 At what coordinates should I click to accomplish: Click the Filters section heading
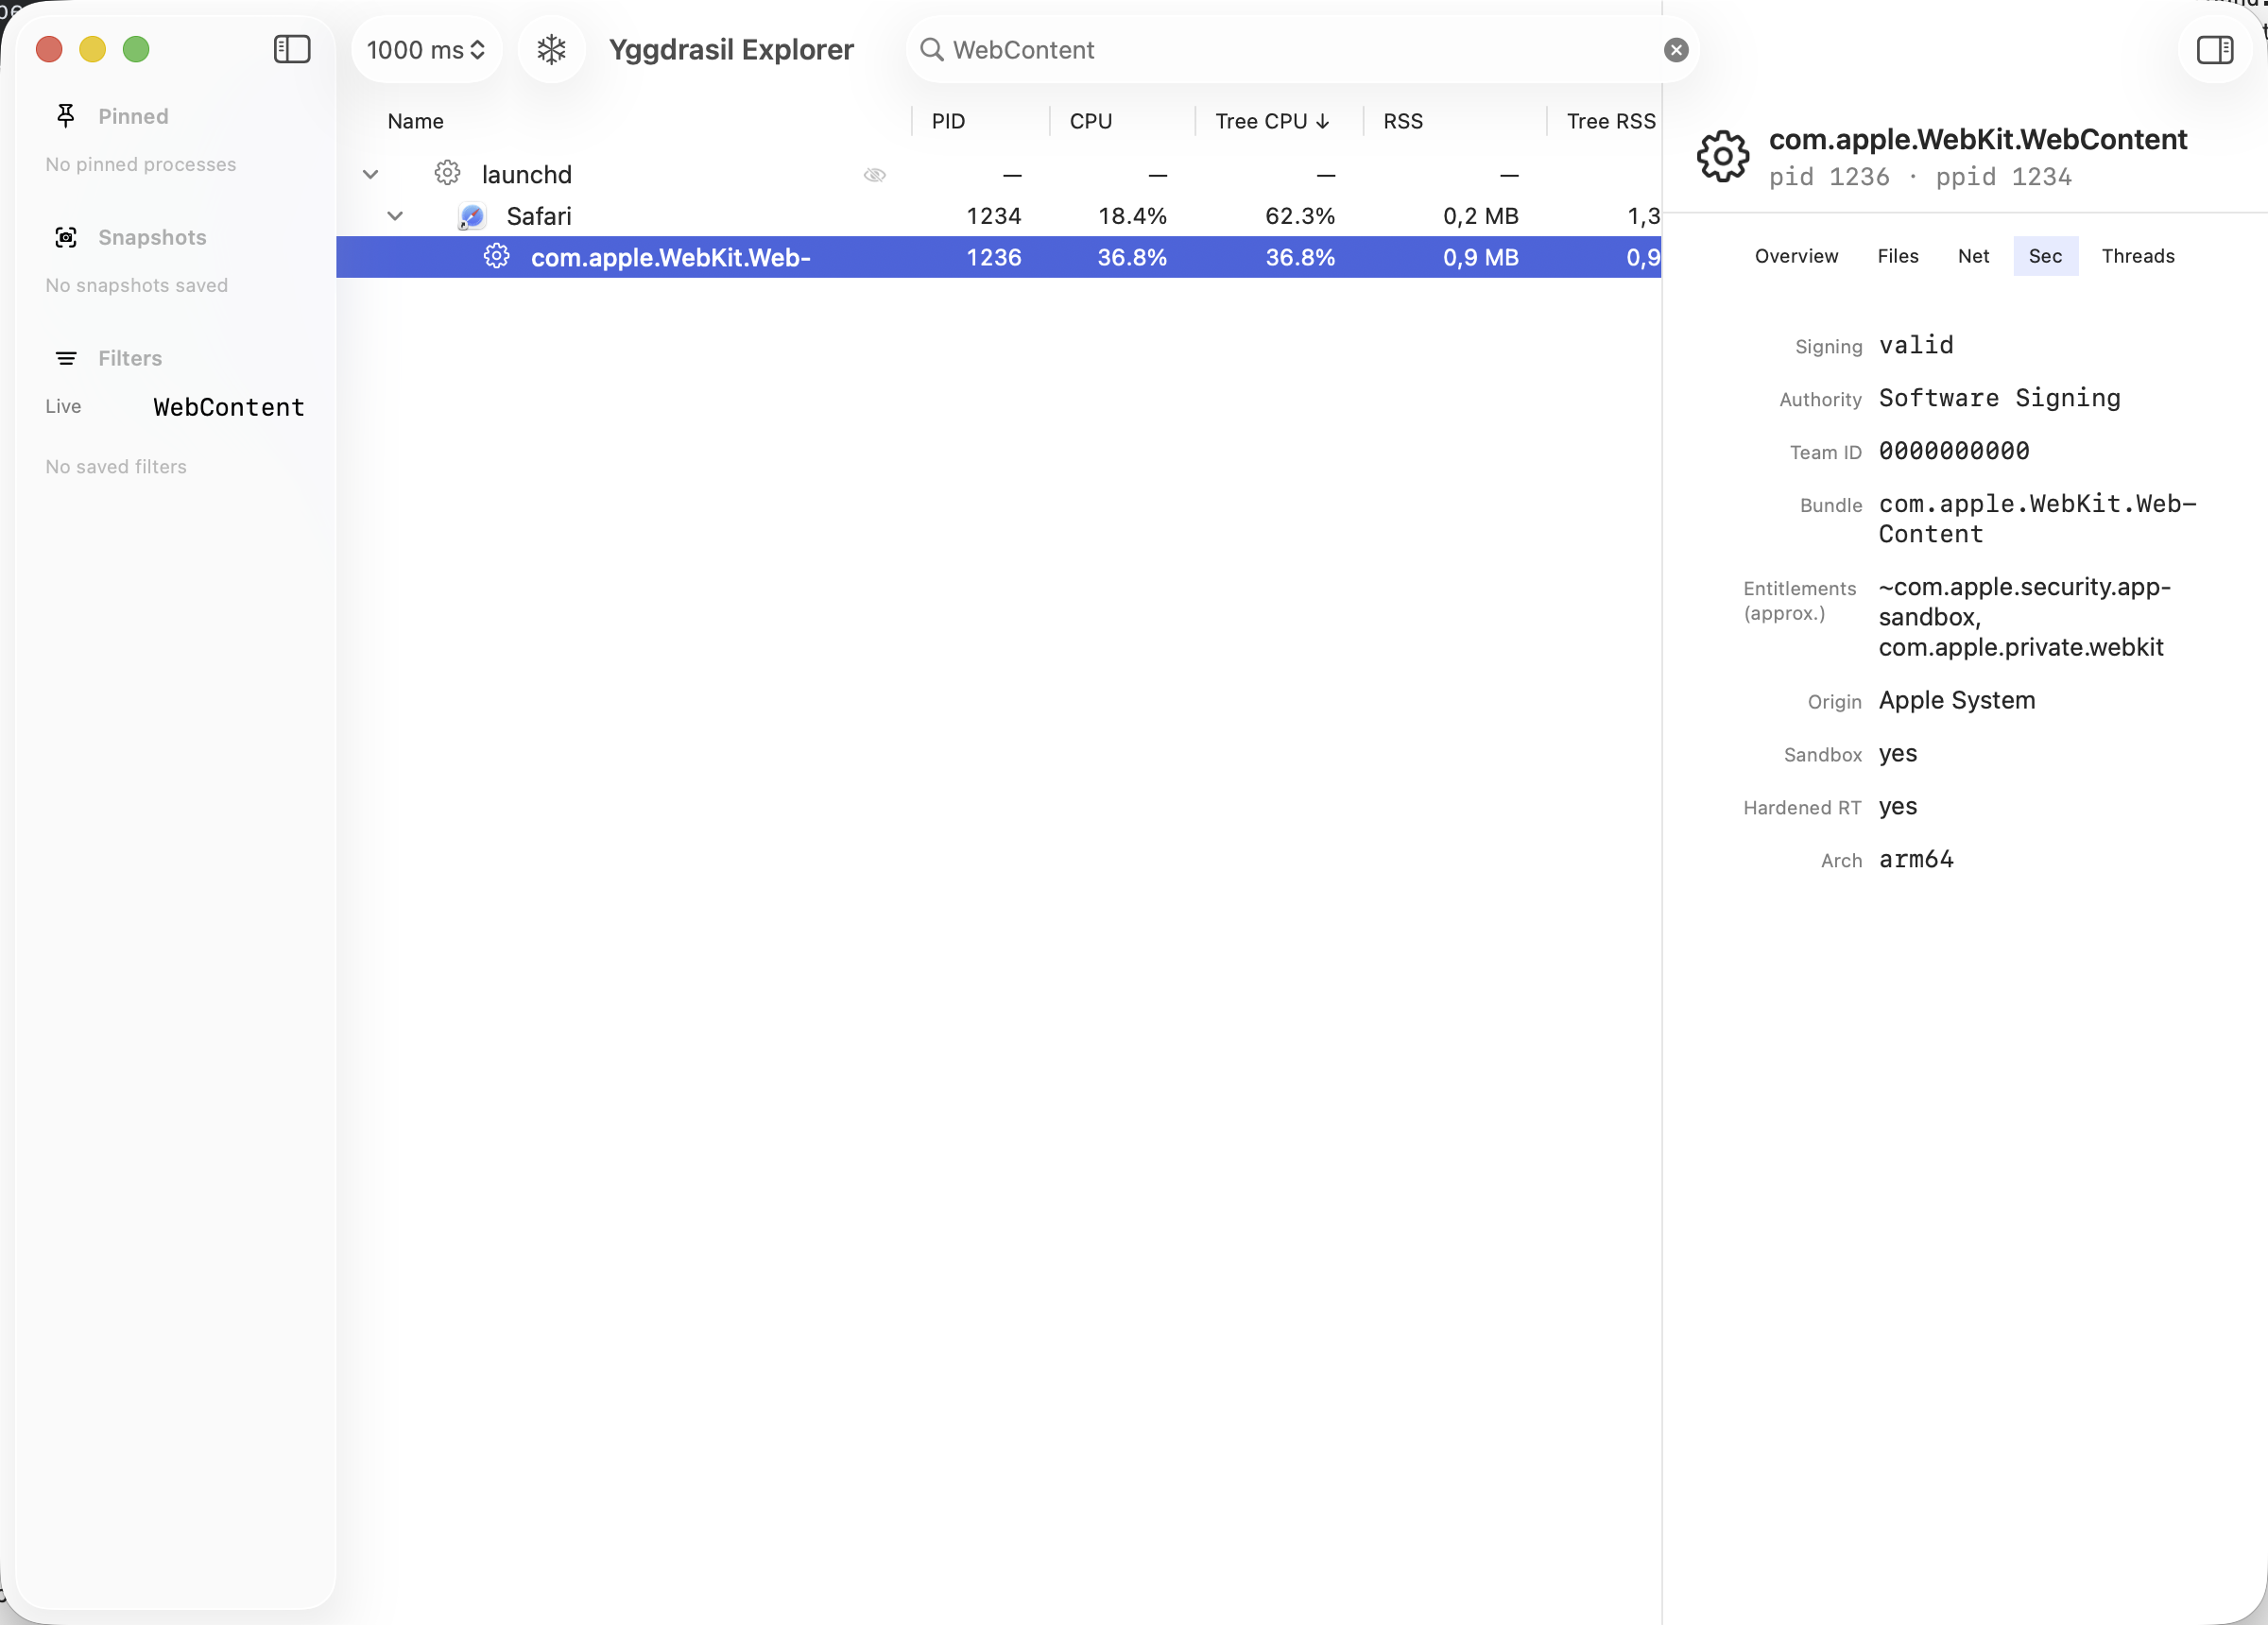[x=130, y=358]
